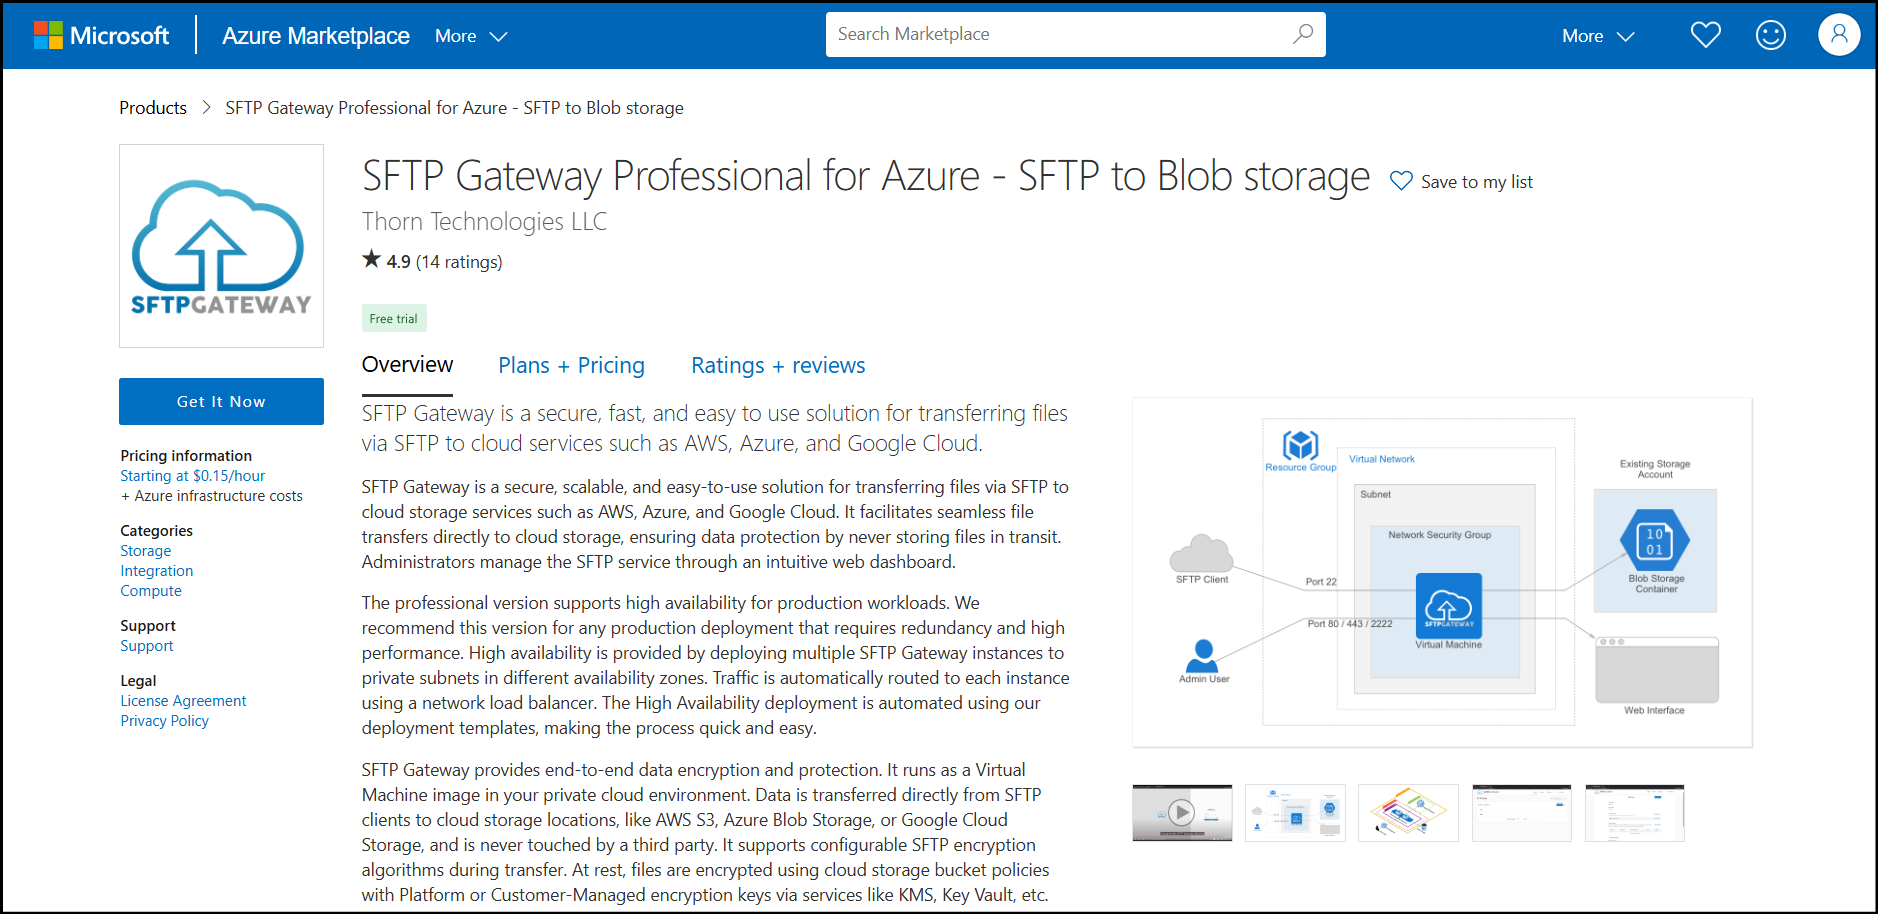Open the Ratings + reviews tab
The width and height of the screenshot is (1878, 914).
777,365
